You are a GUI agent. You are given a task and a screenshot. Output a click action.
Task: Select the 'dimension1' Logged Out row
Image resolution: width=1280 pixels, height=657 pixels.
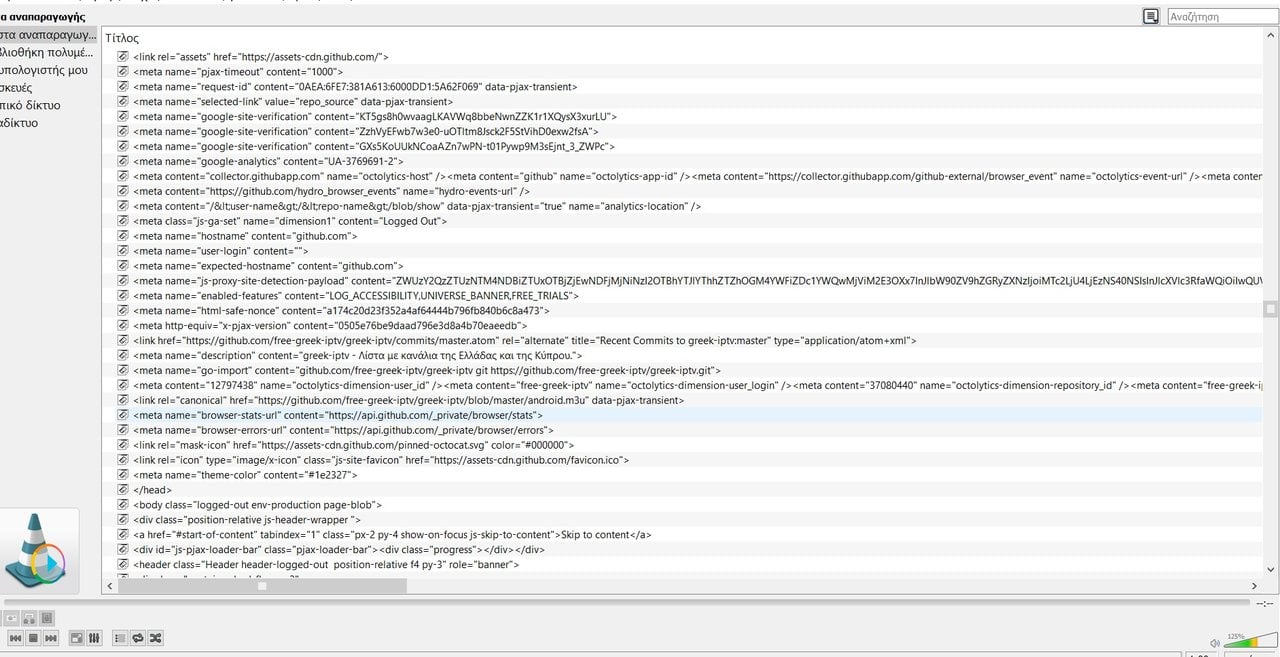[683, 221]
